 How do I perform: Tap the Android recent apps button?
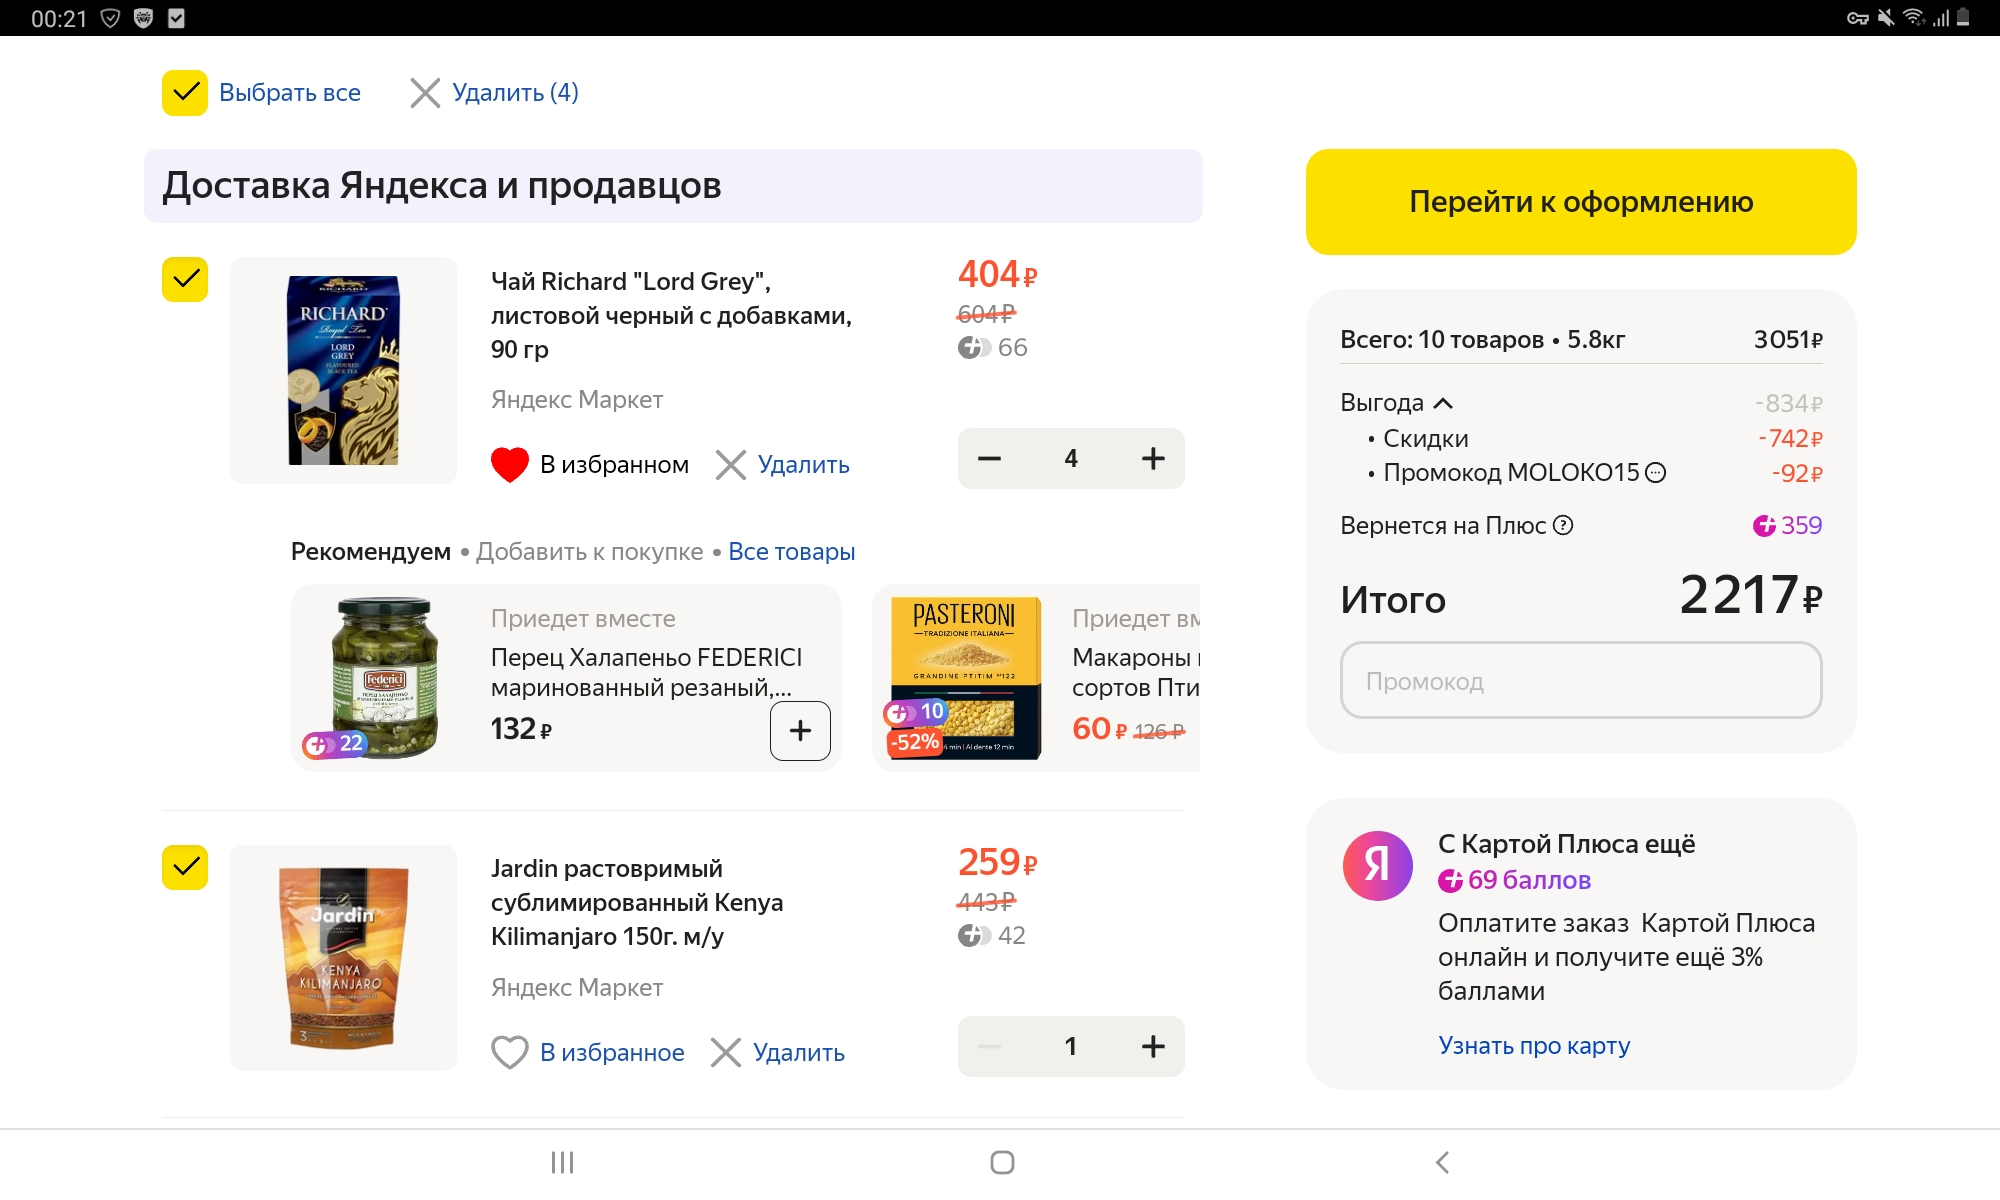pos(562,1162)
